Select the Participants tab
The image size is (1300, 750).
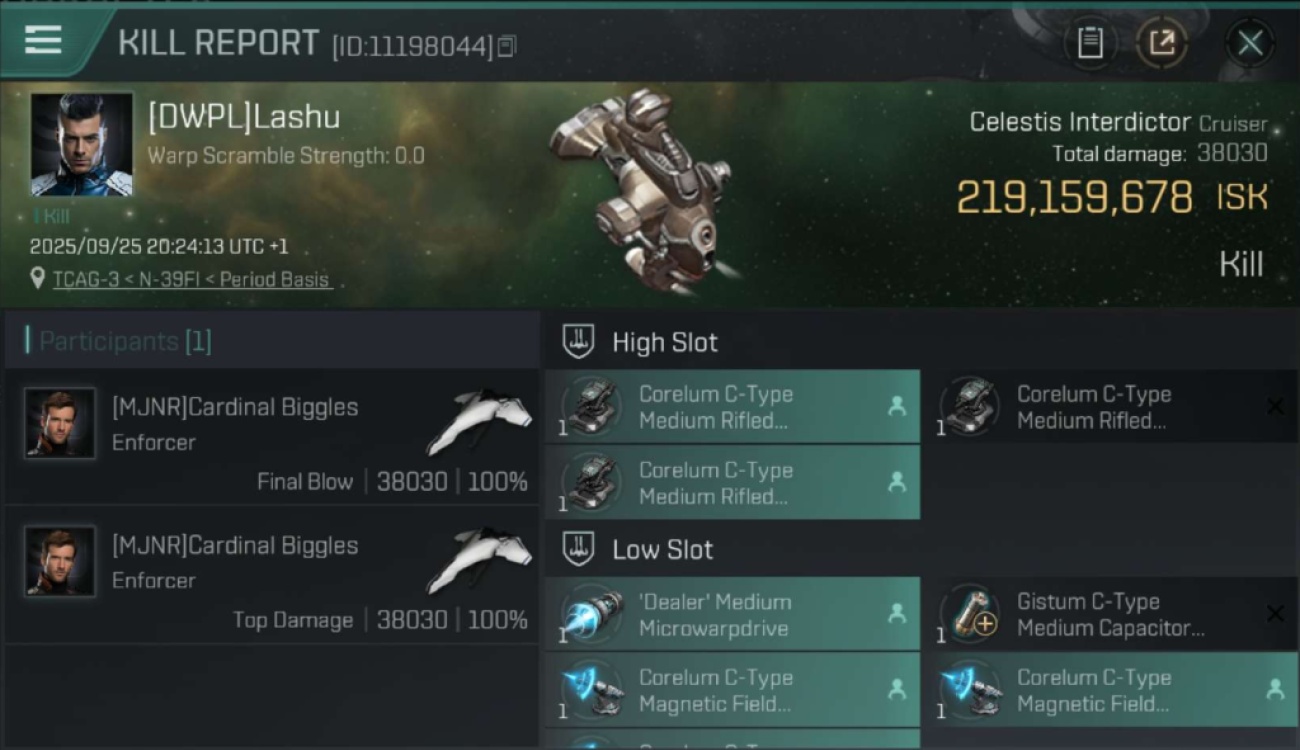point(125,341)
